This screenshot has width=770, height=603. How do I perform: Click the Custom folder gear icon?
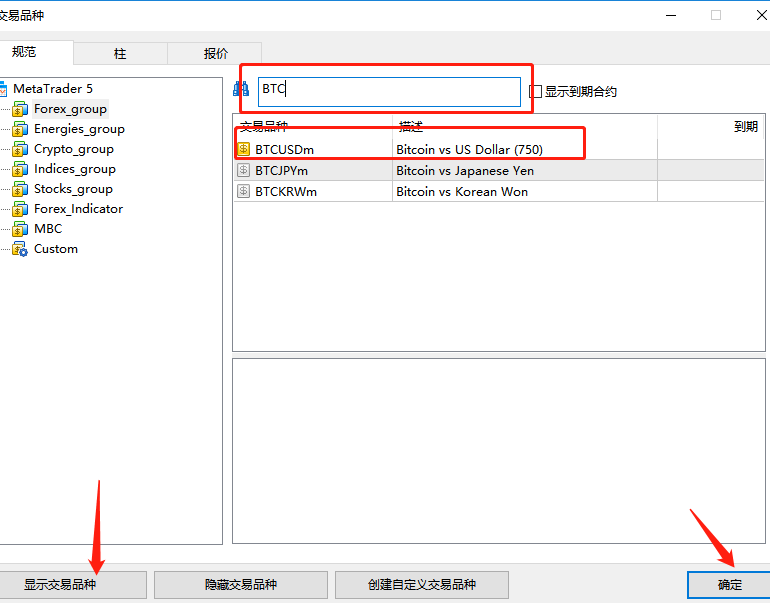(x=20, y=249)
